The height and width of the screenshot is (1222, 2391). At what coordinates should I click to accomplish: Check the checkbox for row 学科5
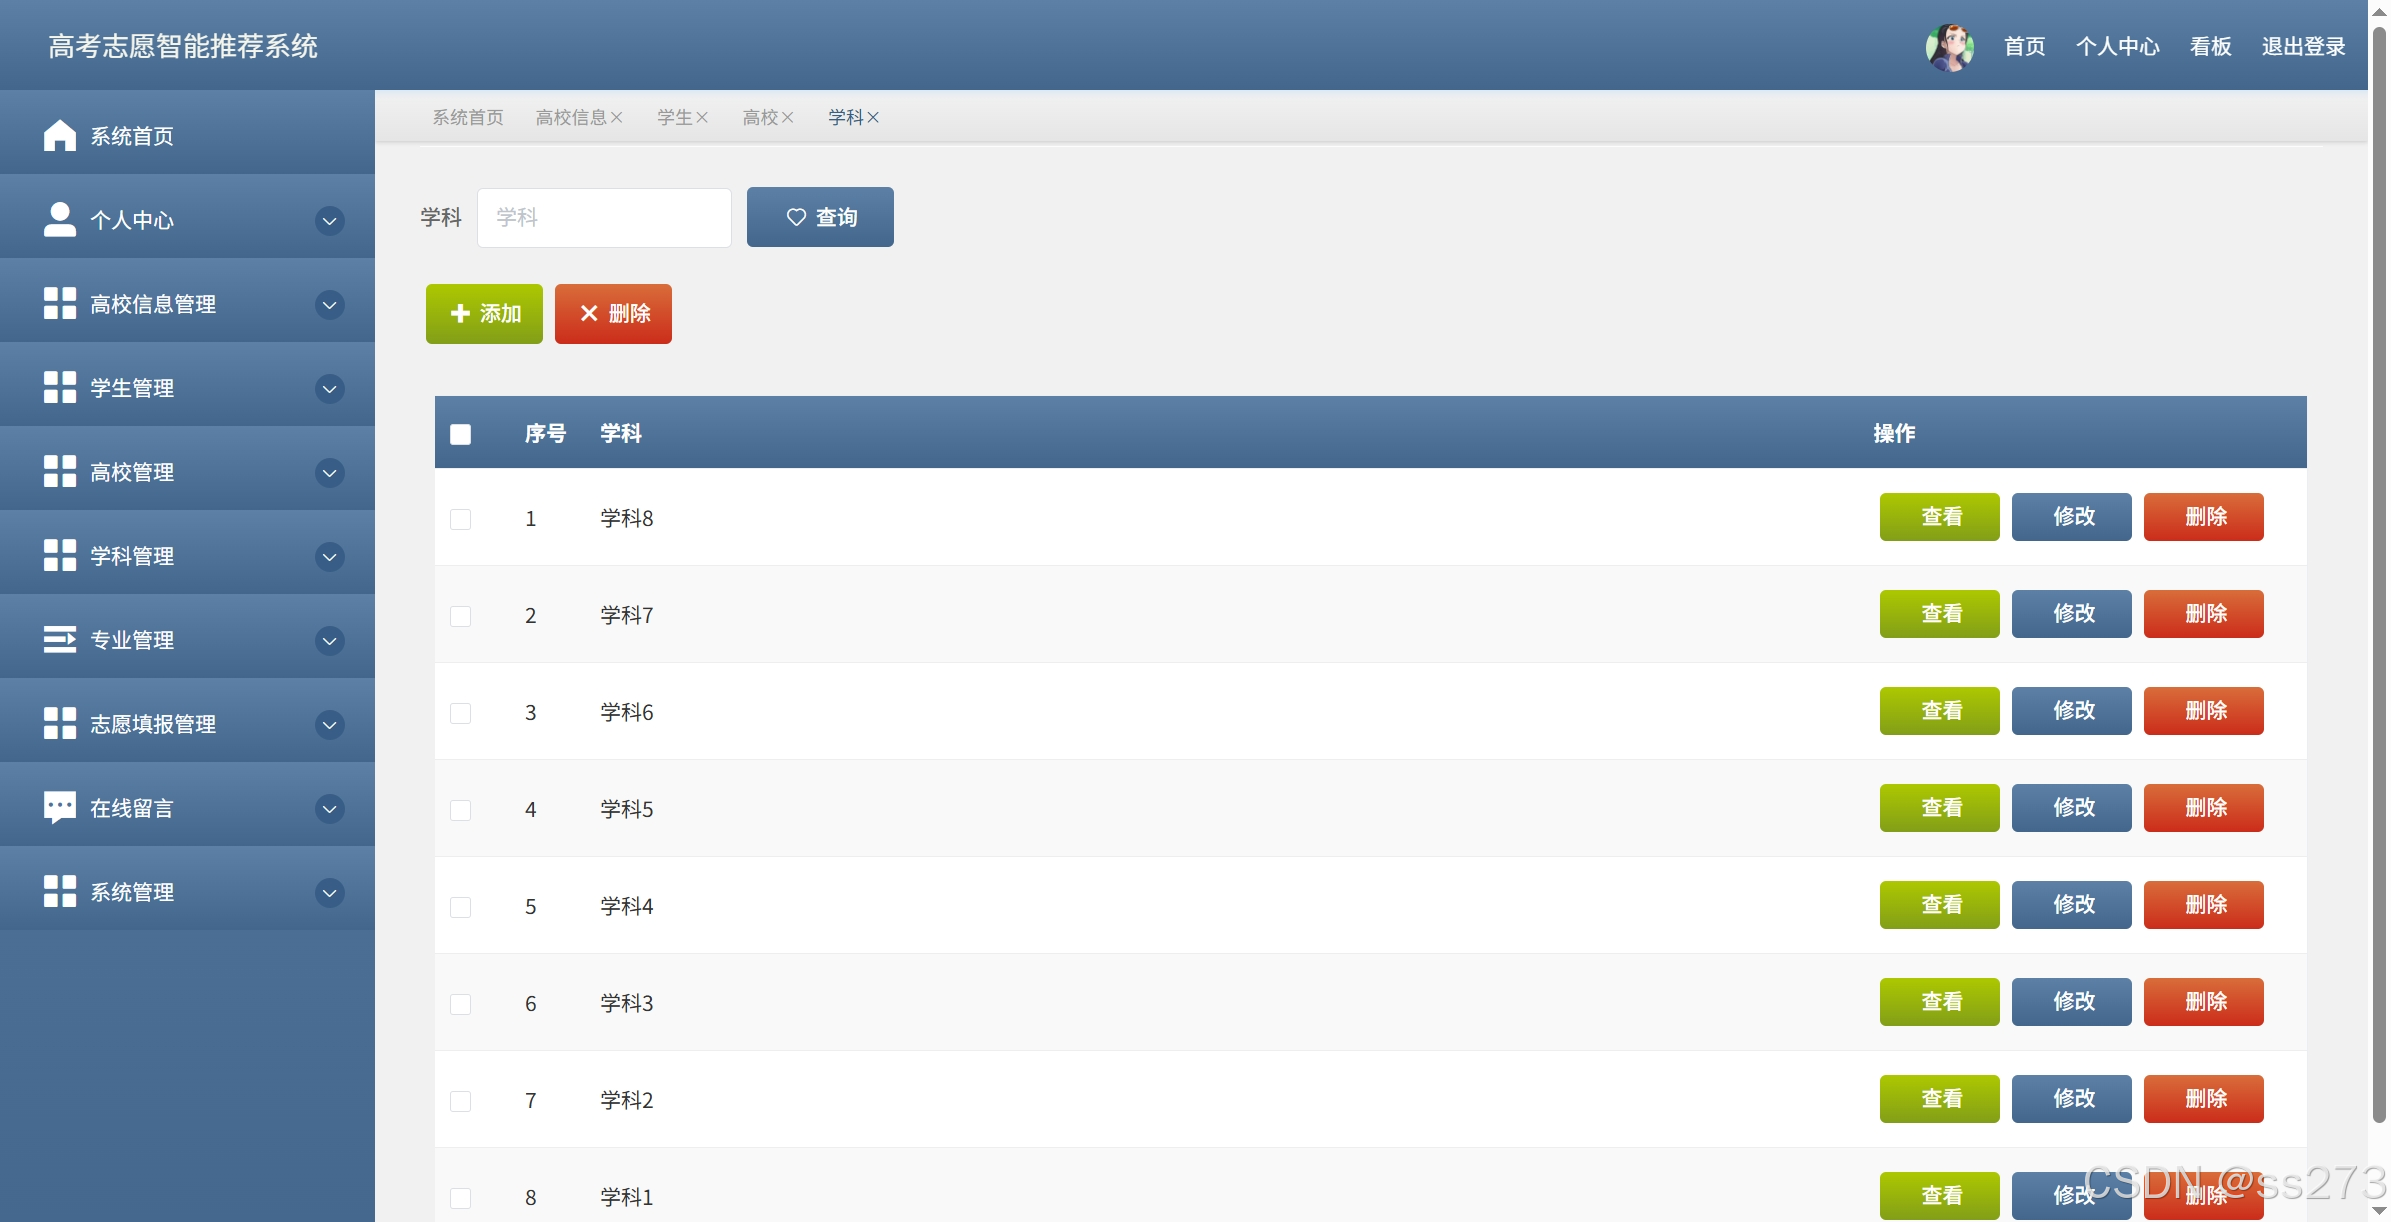460,810
